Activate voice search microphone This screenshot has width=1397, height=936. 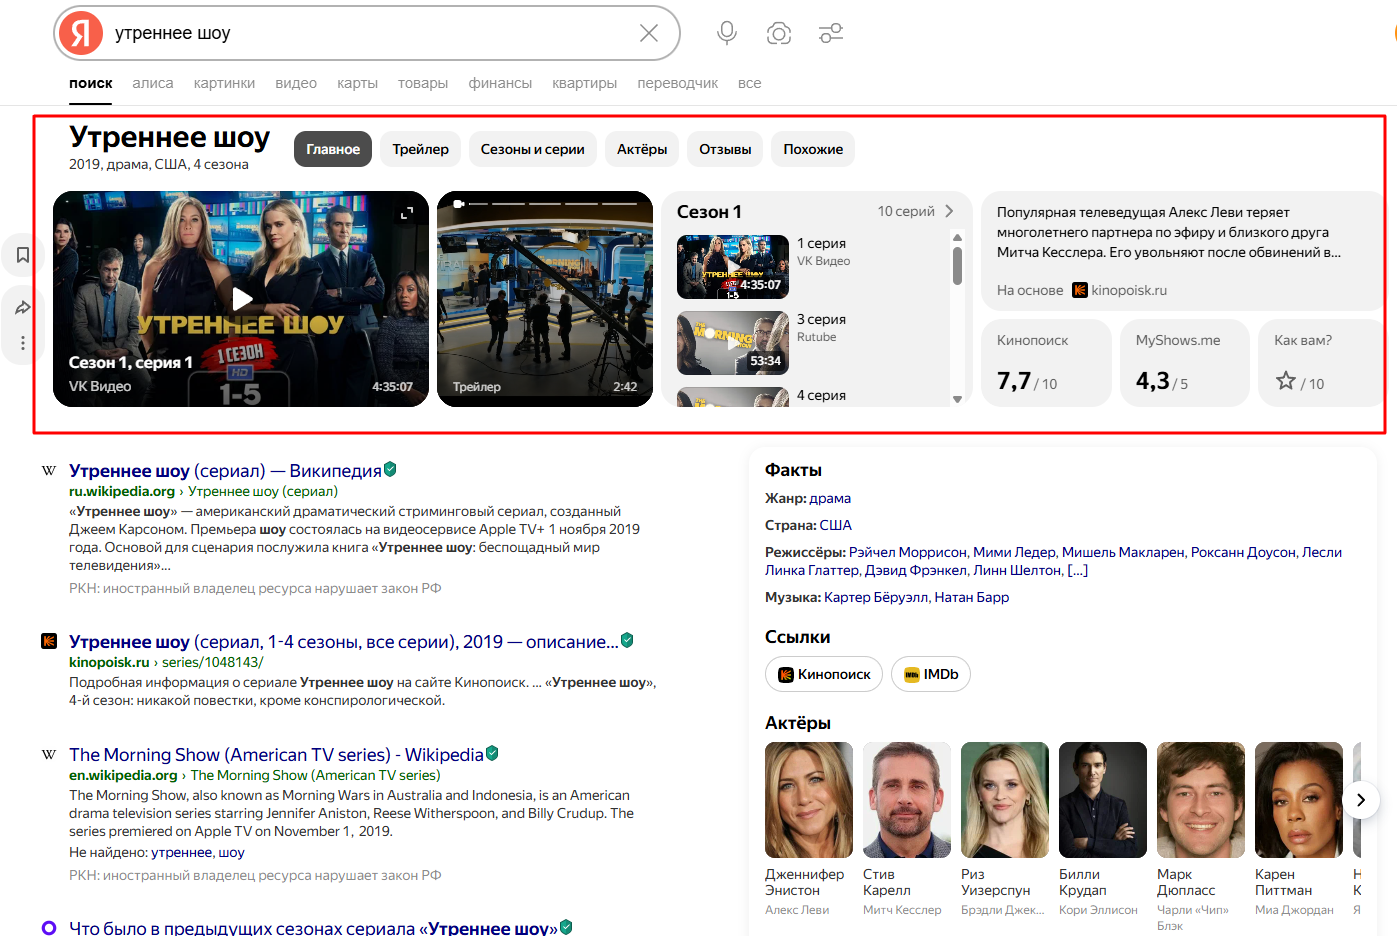click(x=727, y=33)
